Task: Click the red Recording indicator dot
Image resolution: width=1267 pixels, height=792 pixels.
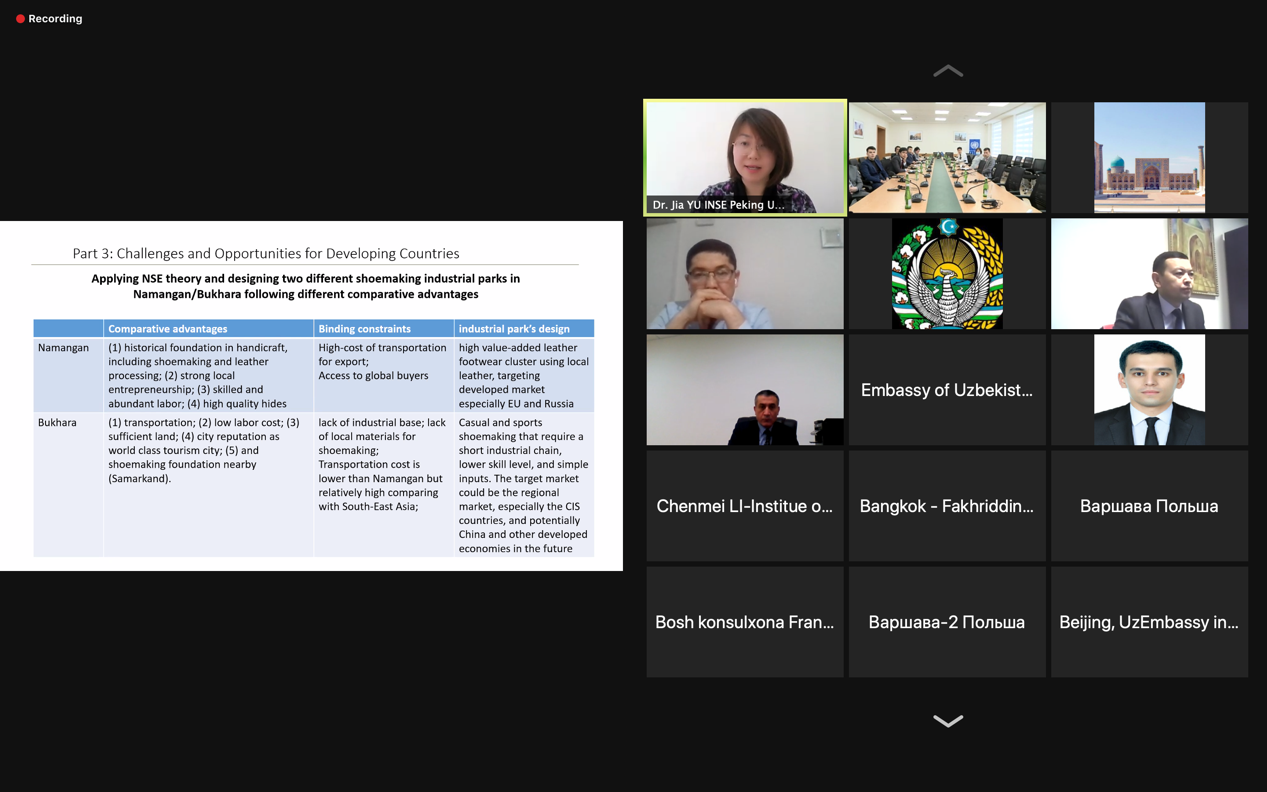Action: click(20, 19)
